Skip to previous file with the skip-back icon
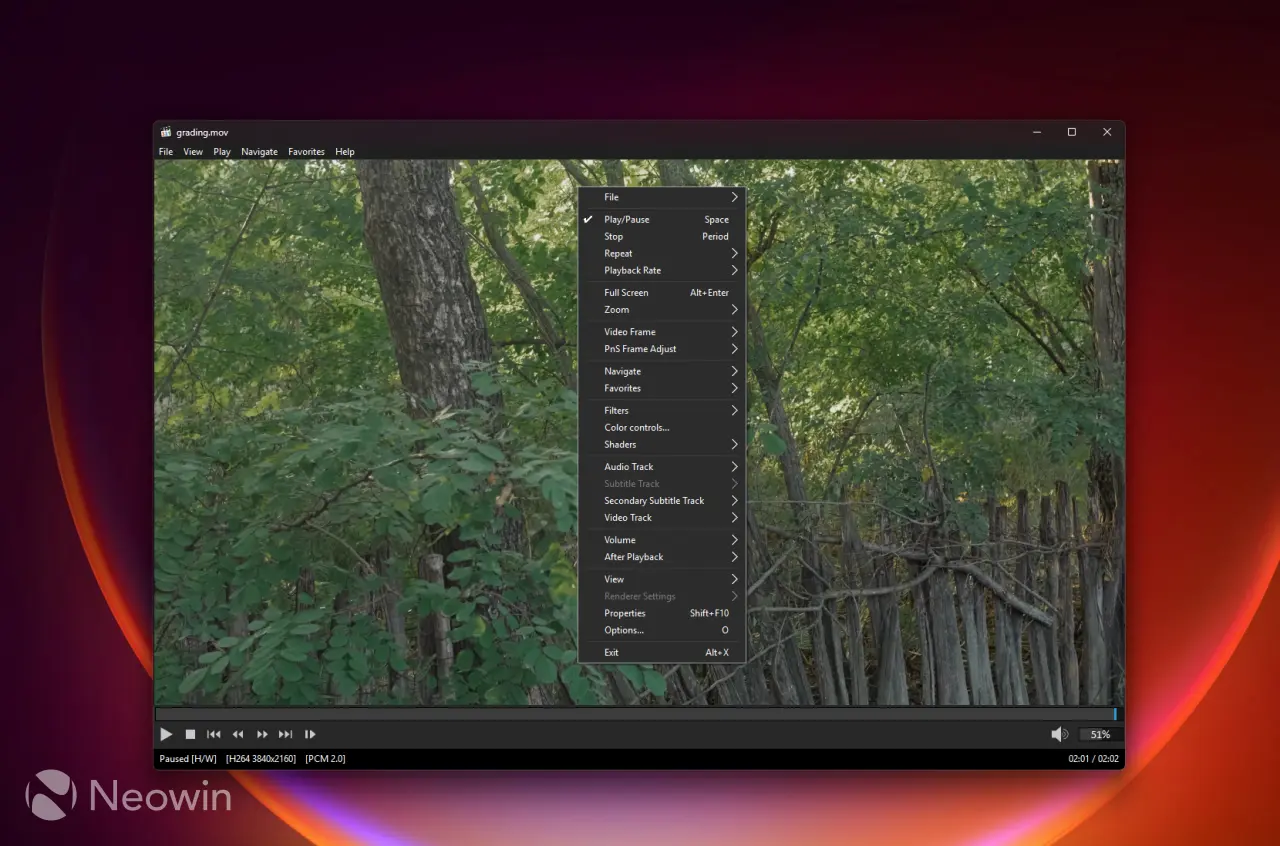The height and width of the screenshot is (846, 1280). (x=214, y=734)
